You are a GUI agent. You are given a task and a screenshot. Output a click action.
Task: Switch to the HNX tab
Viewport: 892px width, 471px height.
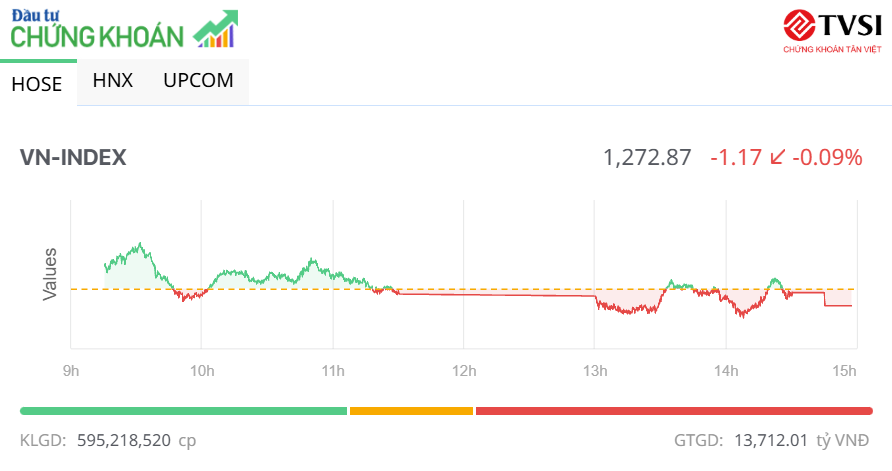click(x=112, y=81)
